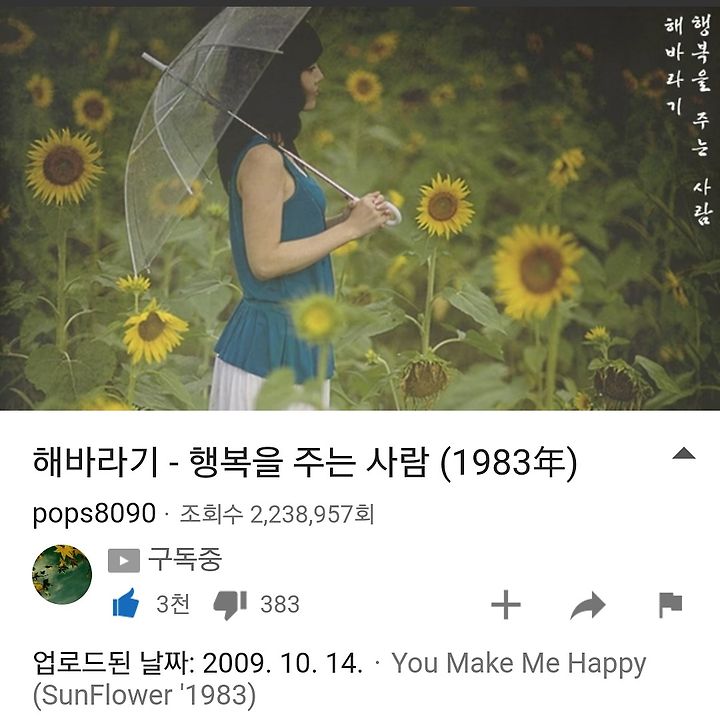Click the 383 dislikes count

280,604
